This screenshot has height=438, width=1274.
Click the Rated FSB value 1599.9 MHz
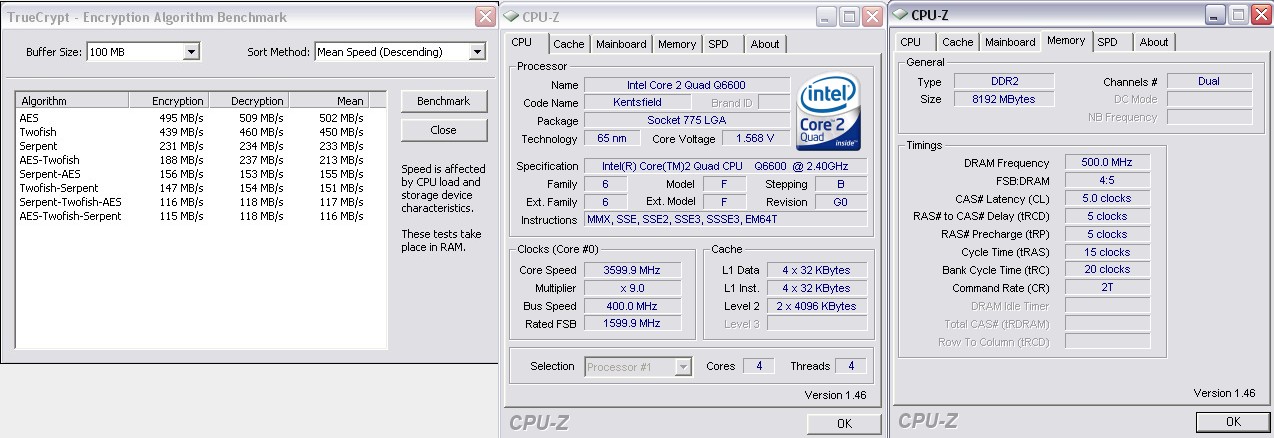pos(632,324)
